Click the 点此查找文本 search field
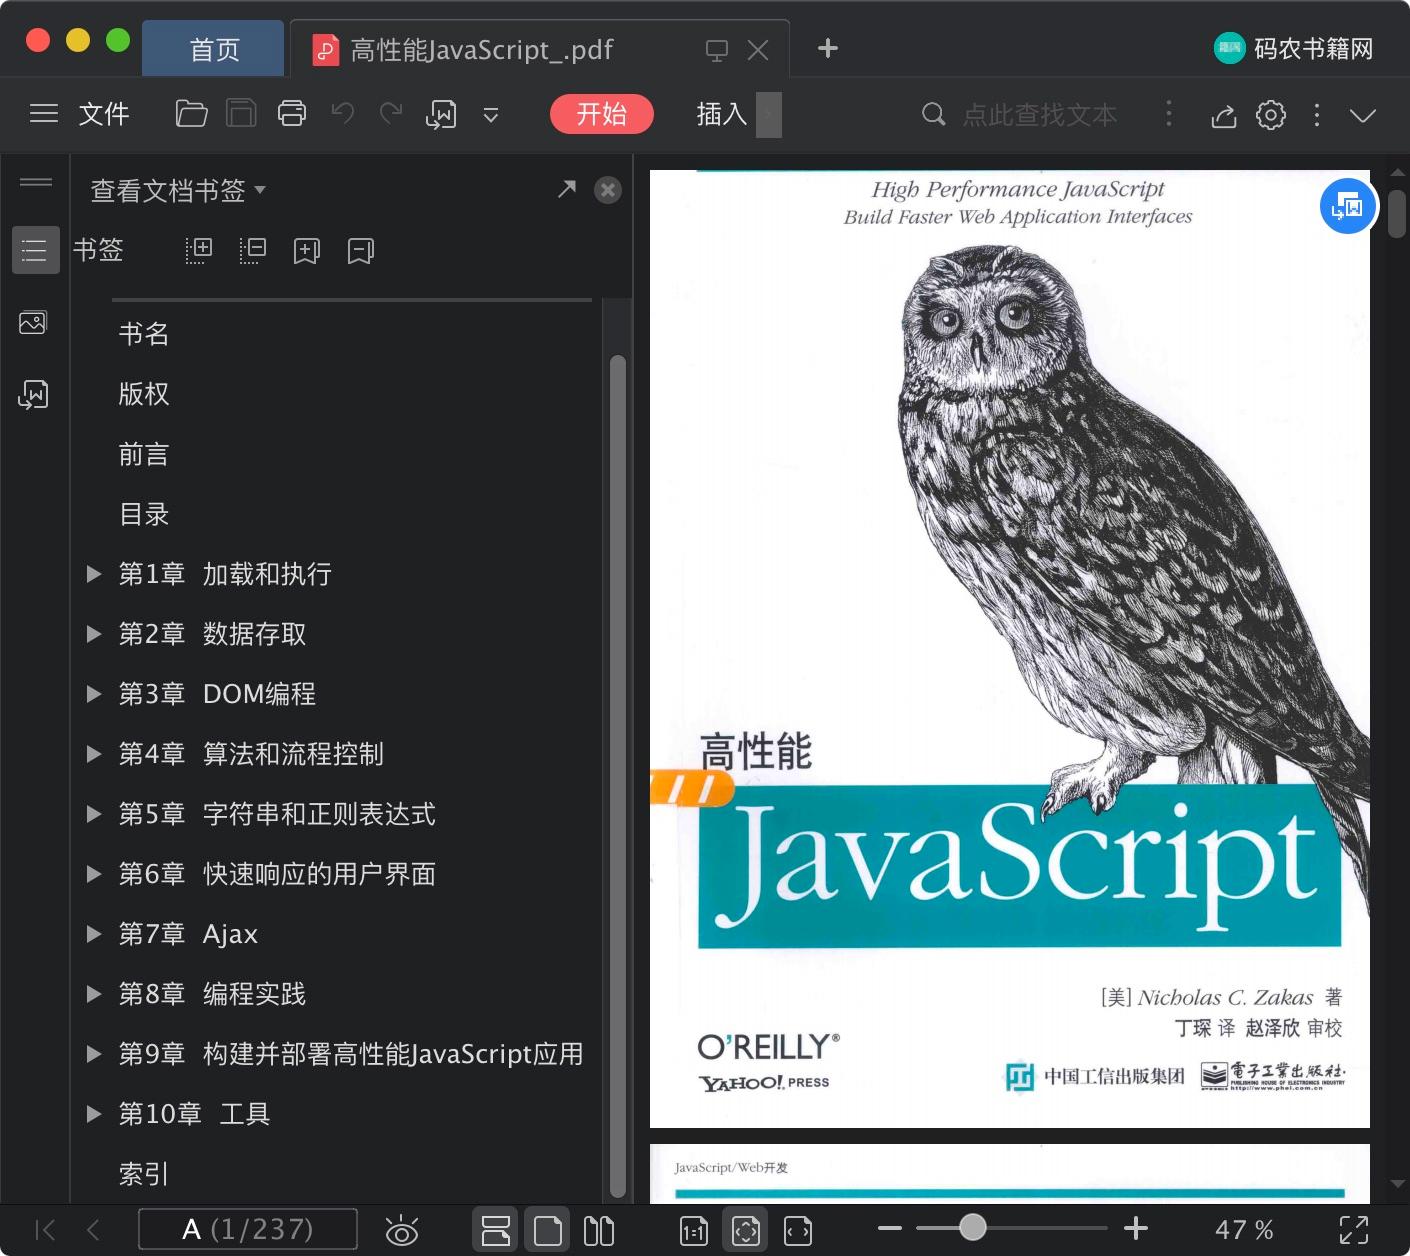This screenshot has height=1256, width=1410. click(x=1040, y=115)
